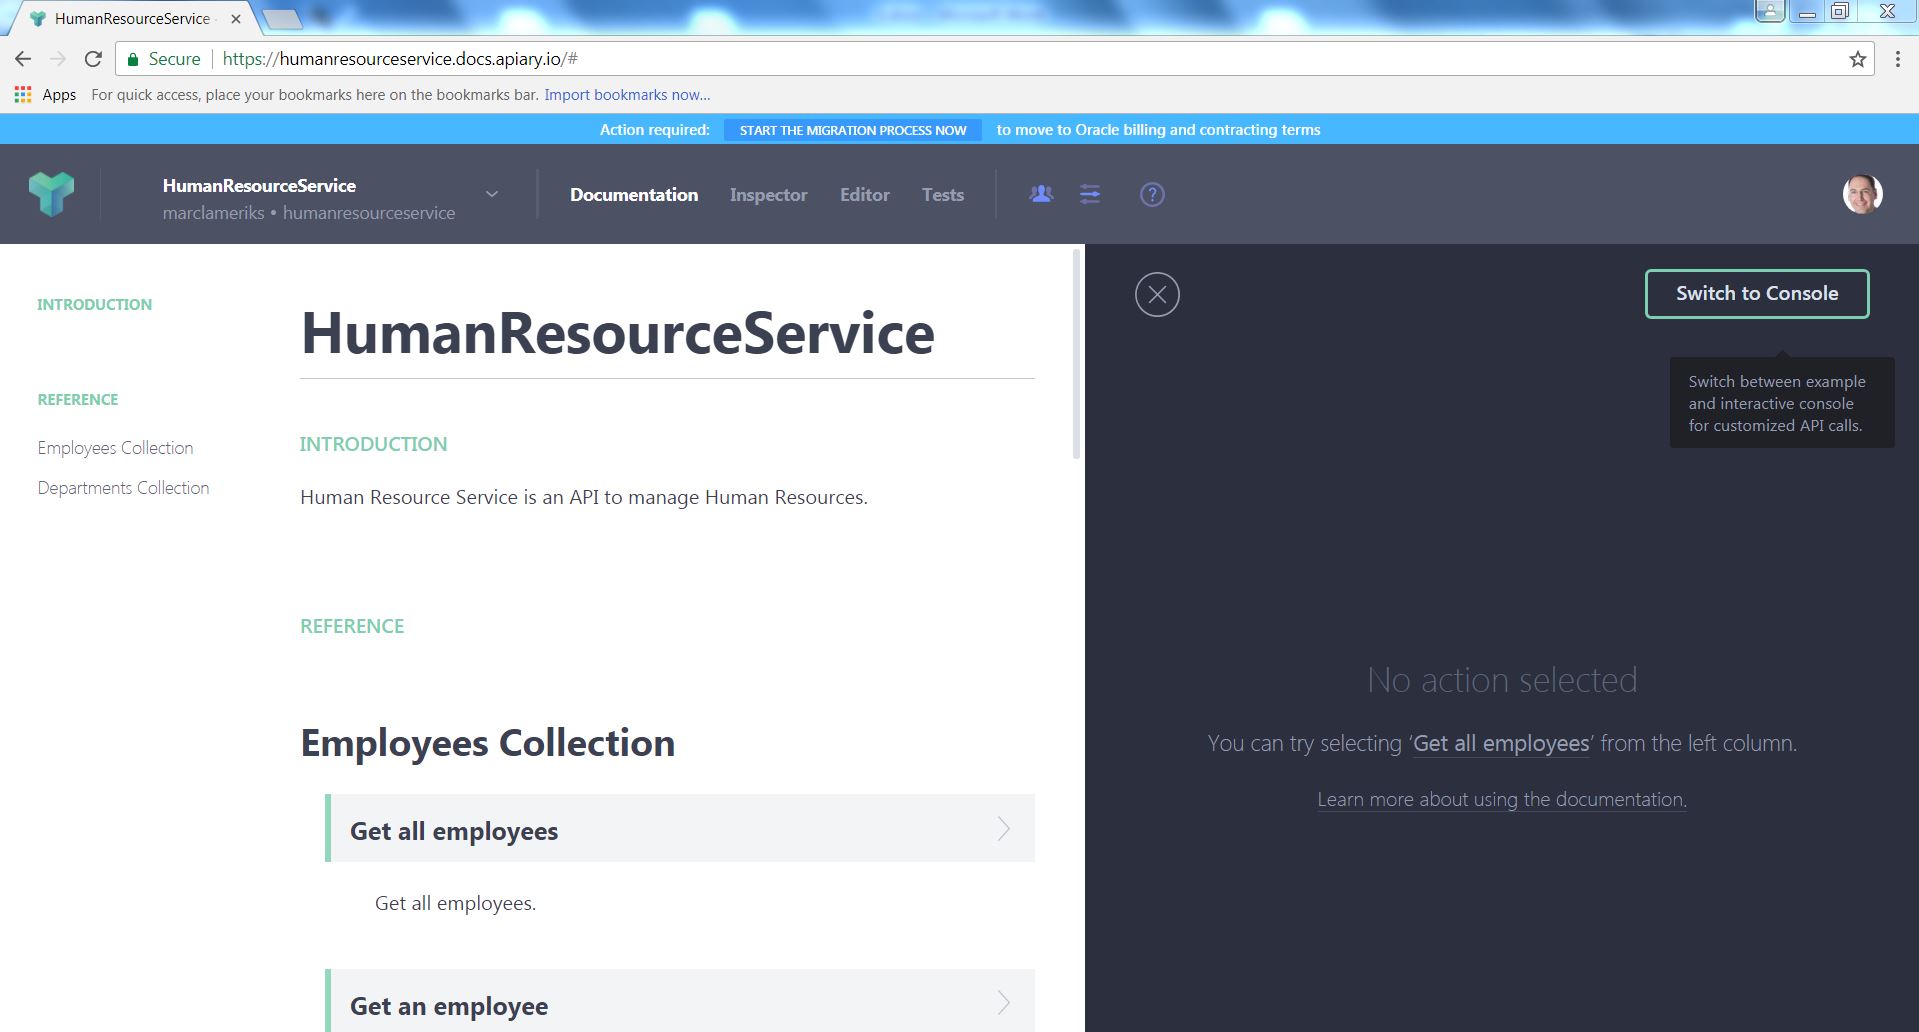Expand the Get an employee action

tap(680, 1003)
